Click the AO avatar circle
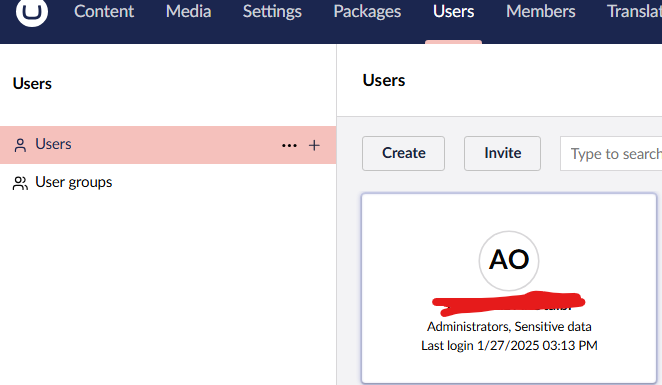This screenshot has height=385, width=662. (x=509, y=260)
